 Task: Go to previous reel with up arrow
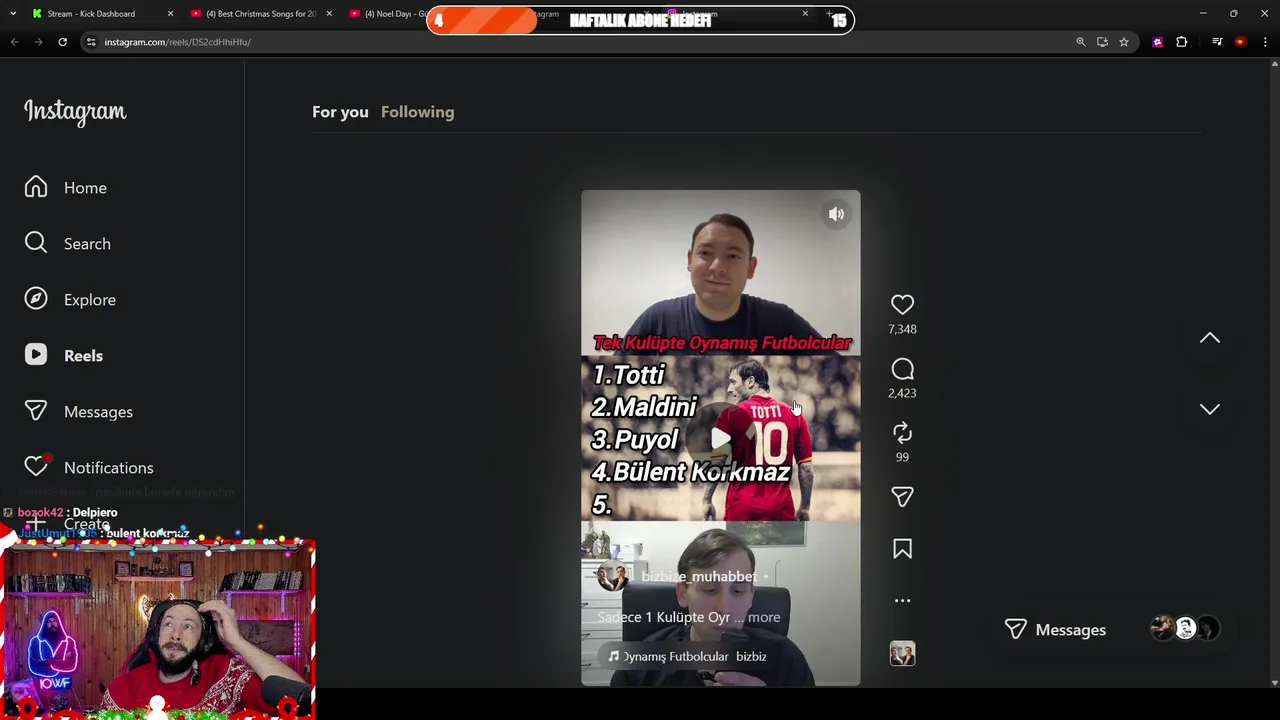coord(1209,338)
